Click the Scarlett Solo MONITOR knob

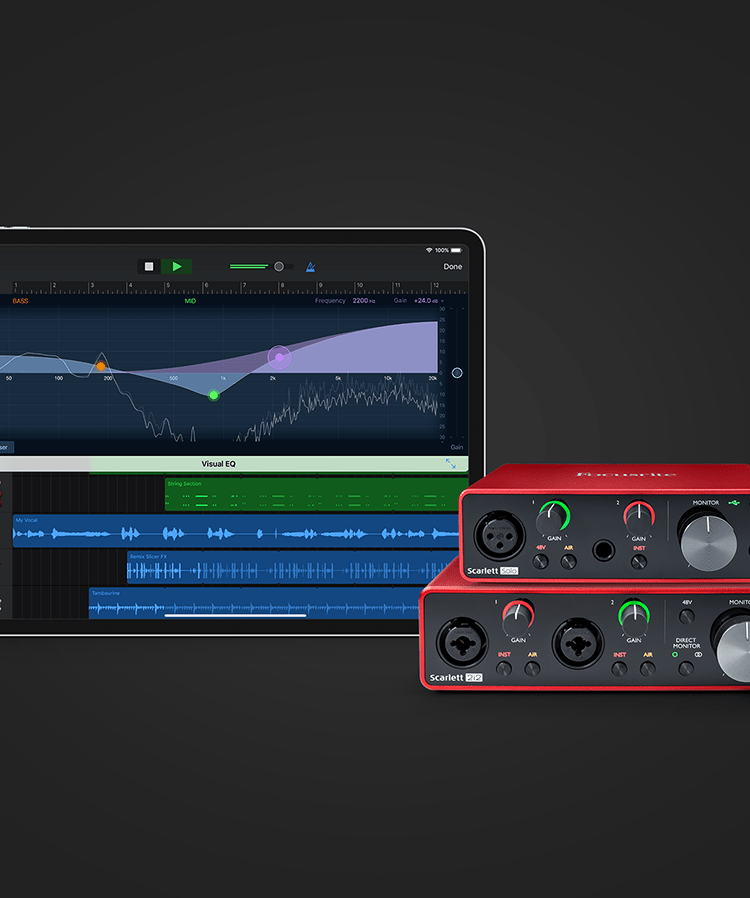click(x=708, y=541)
